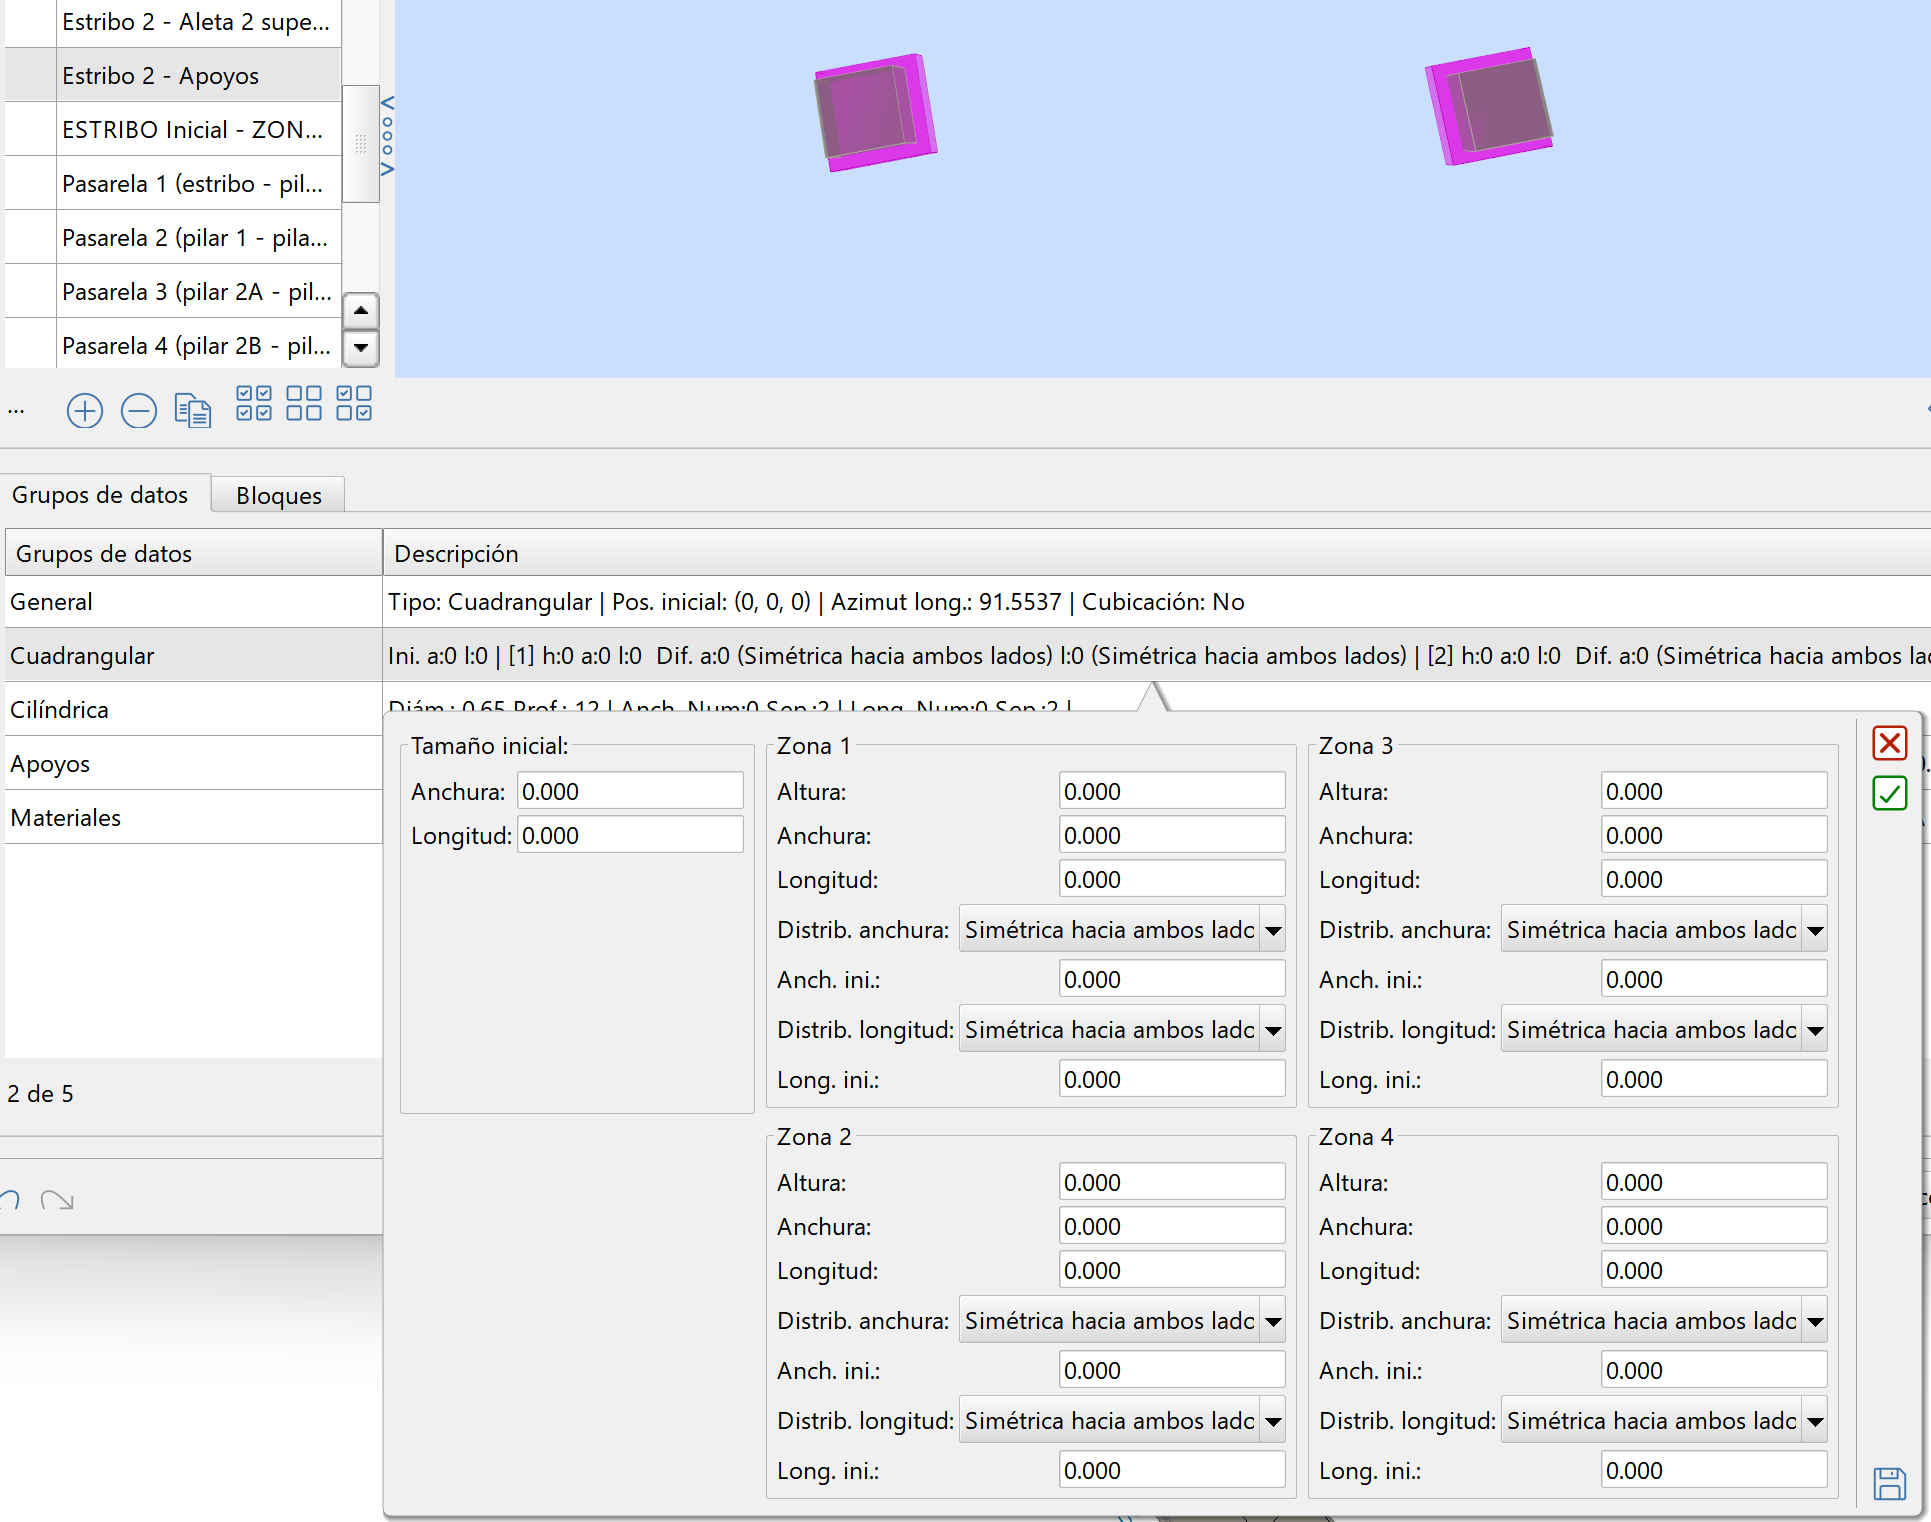Expand Zona 4 Distrib. longitud combo box
This screenshot has width=1931, height=1522.
[x=1815, y=1421]
